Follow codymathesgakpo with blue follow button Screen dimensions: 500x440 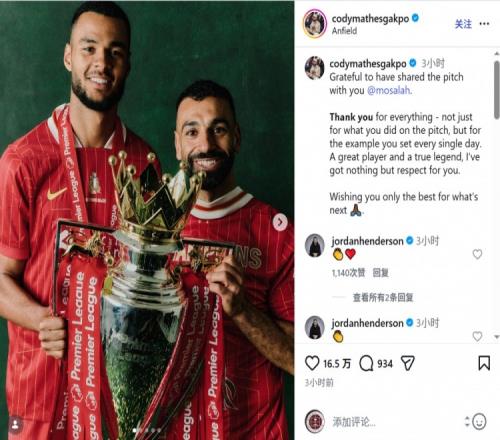point(463,24)
